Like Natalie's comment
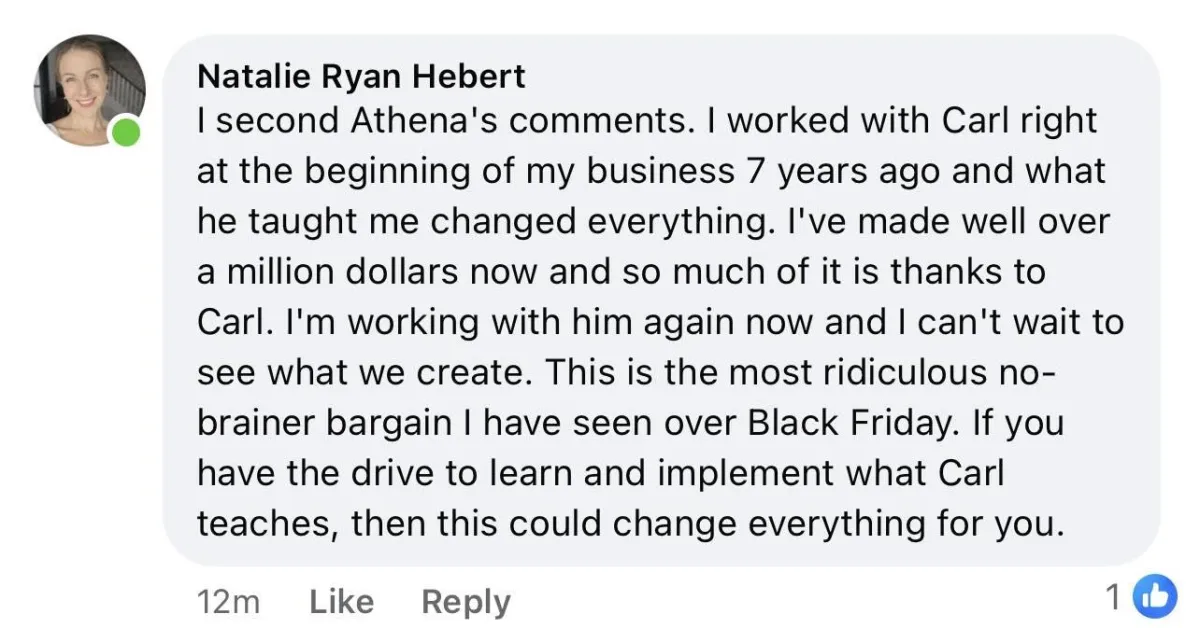This screenshot has width=1200, height=628. [341, 601]
